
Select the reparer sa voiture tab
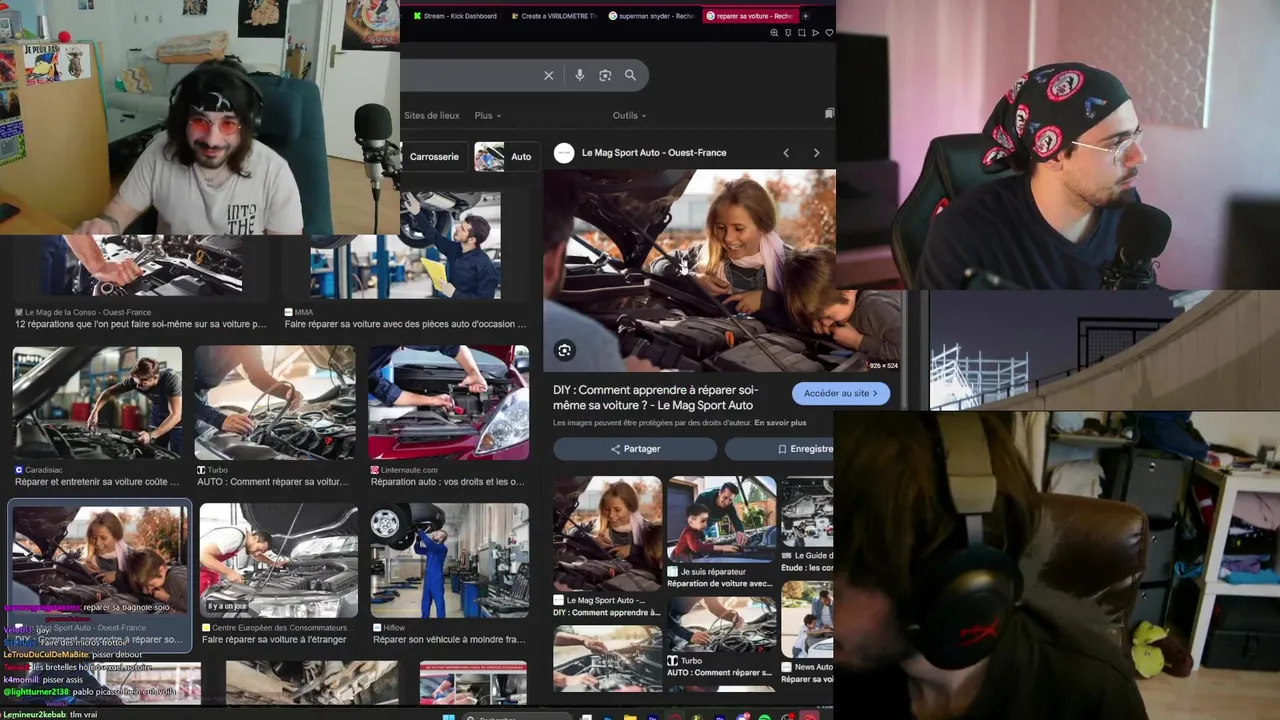click(749, 16)
